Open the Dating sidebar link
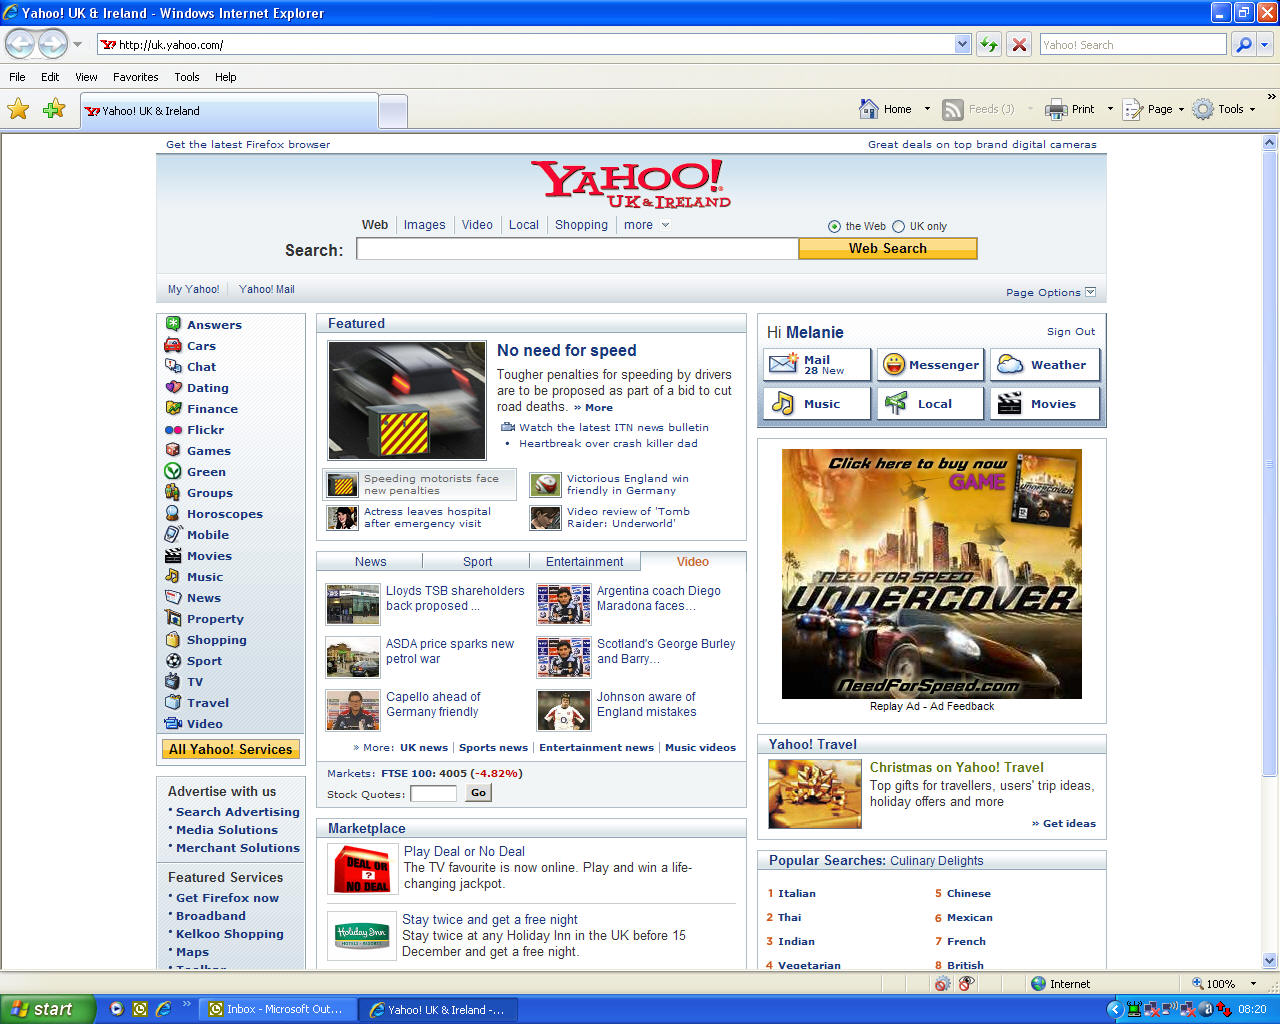The height and width of the screenshot is (1024, 1280). pos(208,387)
